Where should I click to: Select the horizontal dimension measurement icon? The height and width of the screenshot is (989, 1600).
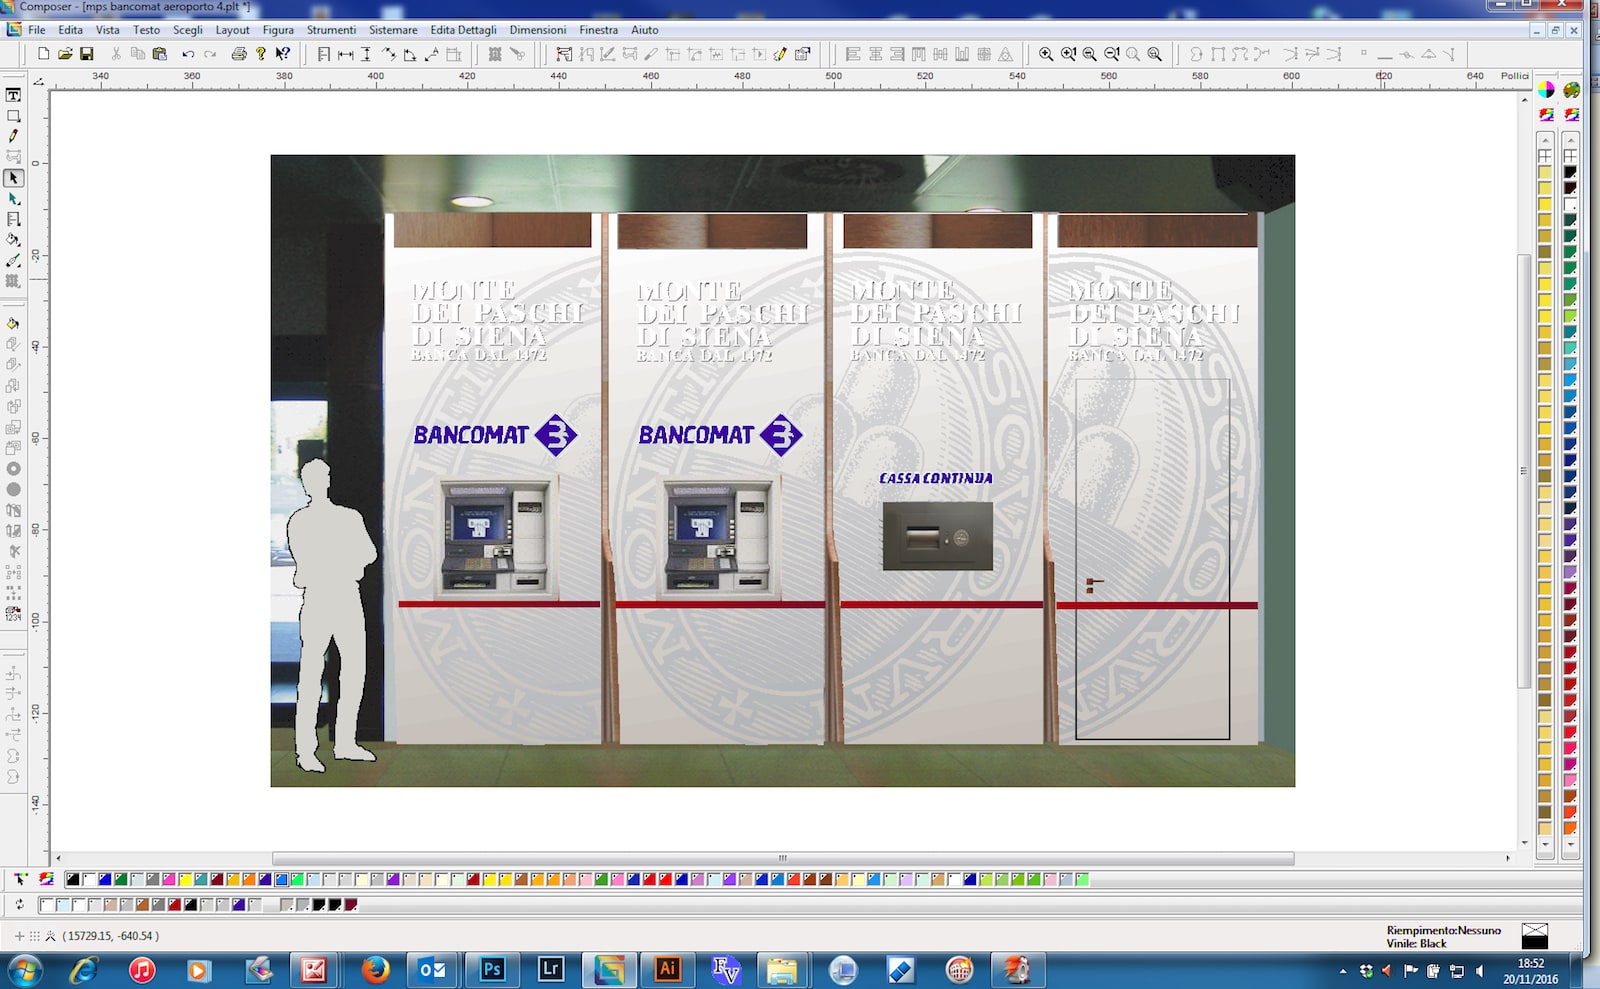[345, 54]
